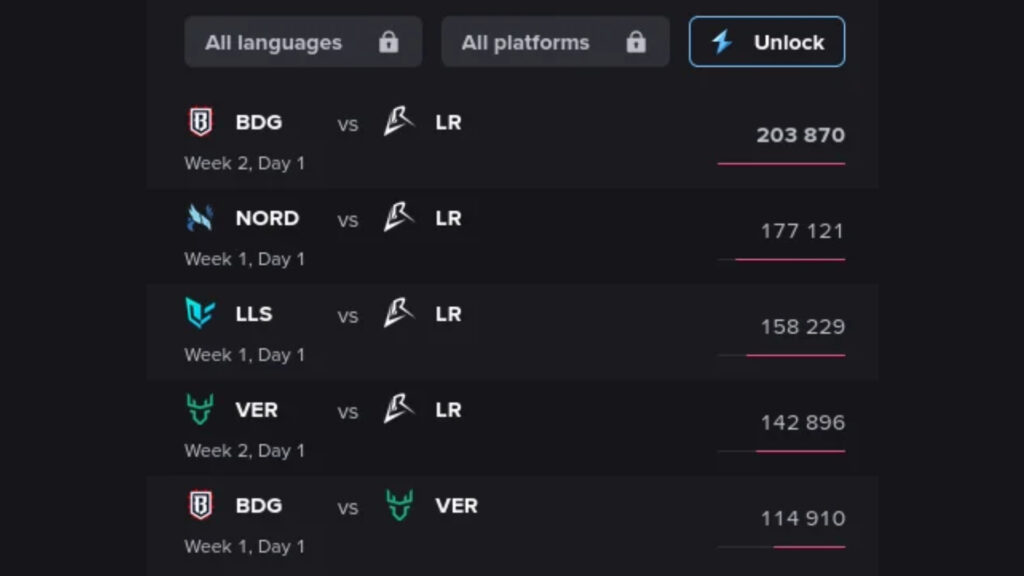Click the LR logo next to BDG

pos(396,122)
